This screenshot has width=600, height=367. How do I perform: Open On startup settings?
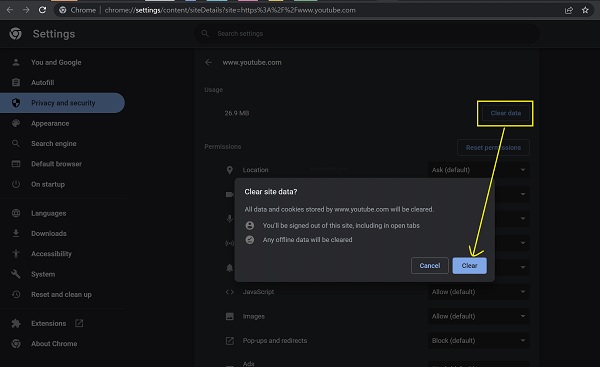[62, 184]
